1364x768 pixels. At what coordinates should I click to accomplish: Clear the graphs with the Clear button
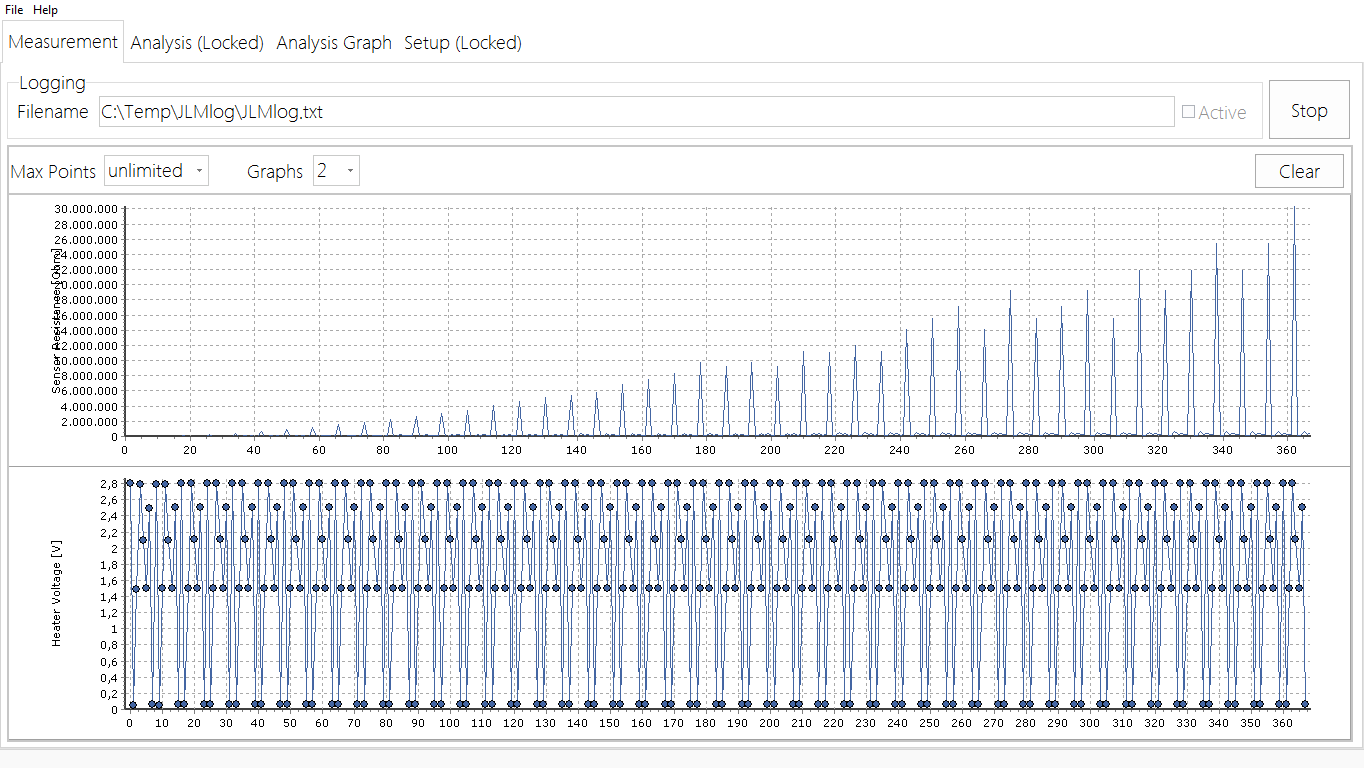(1299, 171)
